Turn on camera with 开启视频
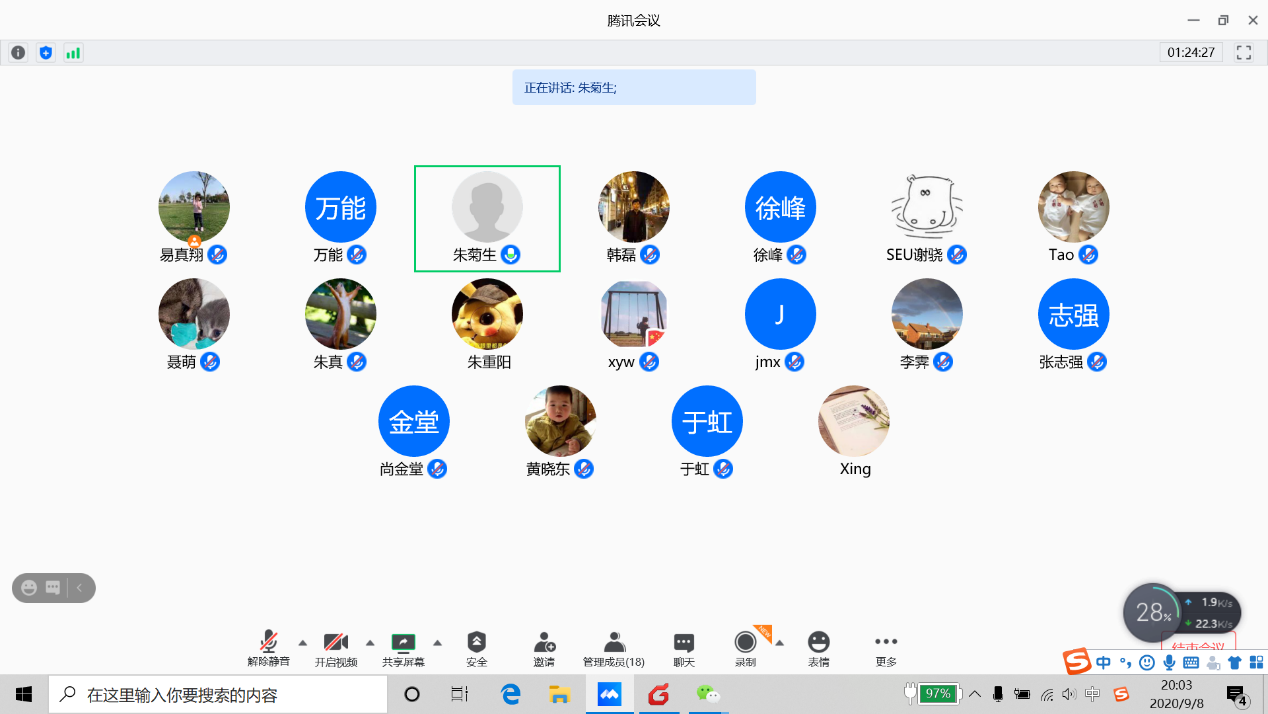The width and height of the screenshot is (1268, 714). pyautogui.click(x=336, y=648)
